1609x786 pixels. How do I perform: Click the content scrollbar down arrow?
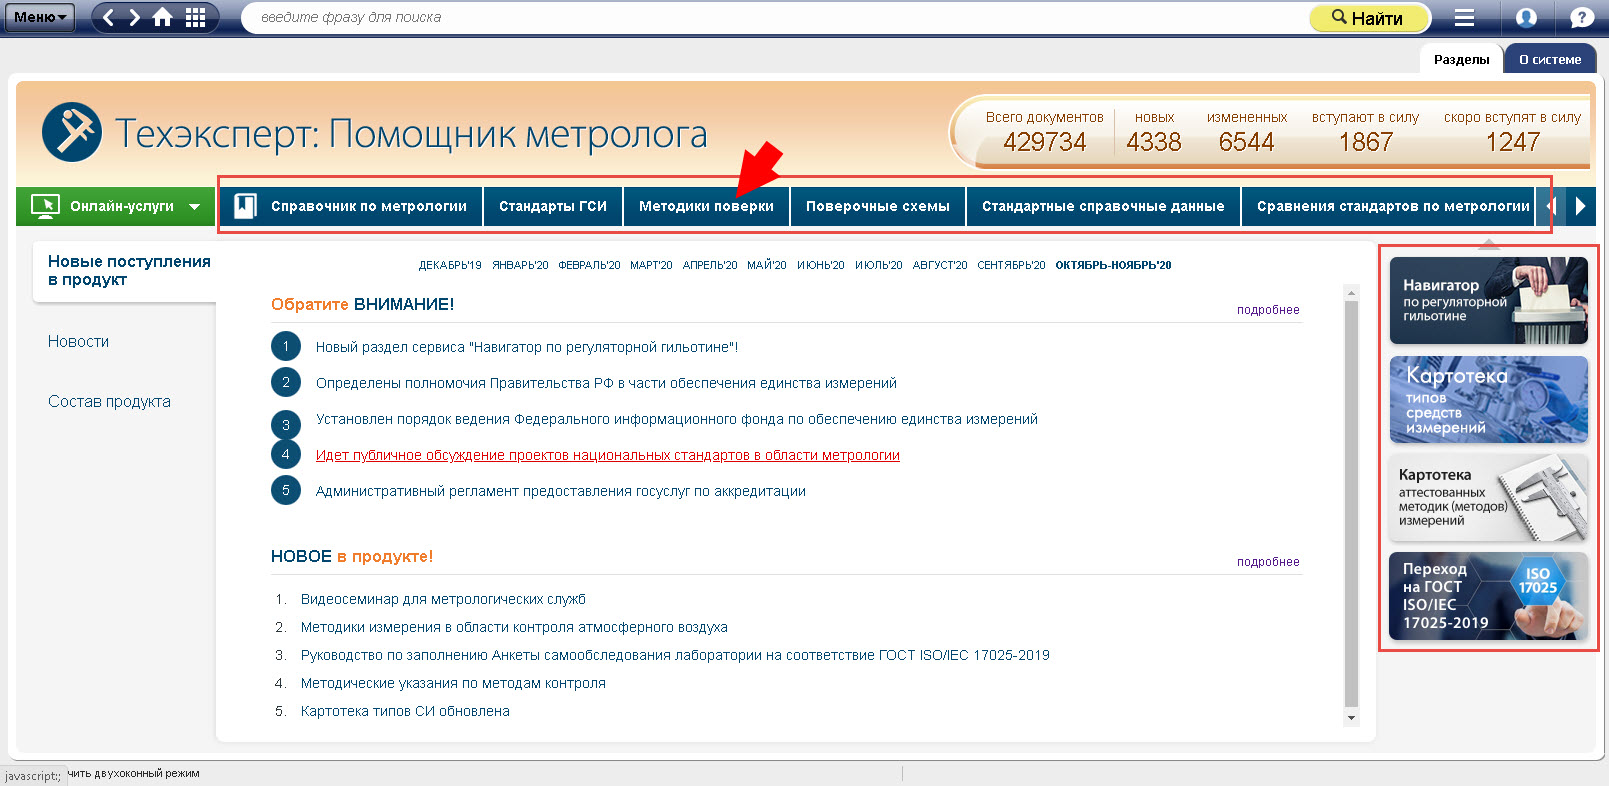[x=1351, y=718]
